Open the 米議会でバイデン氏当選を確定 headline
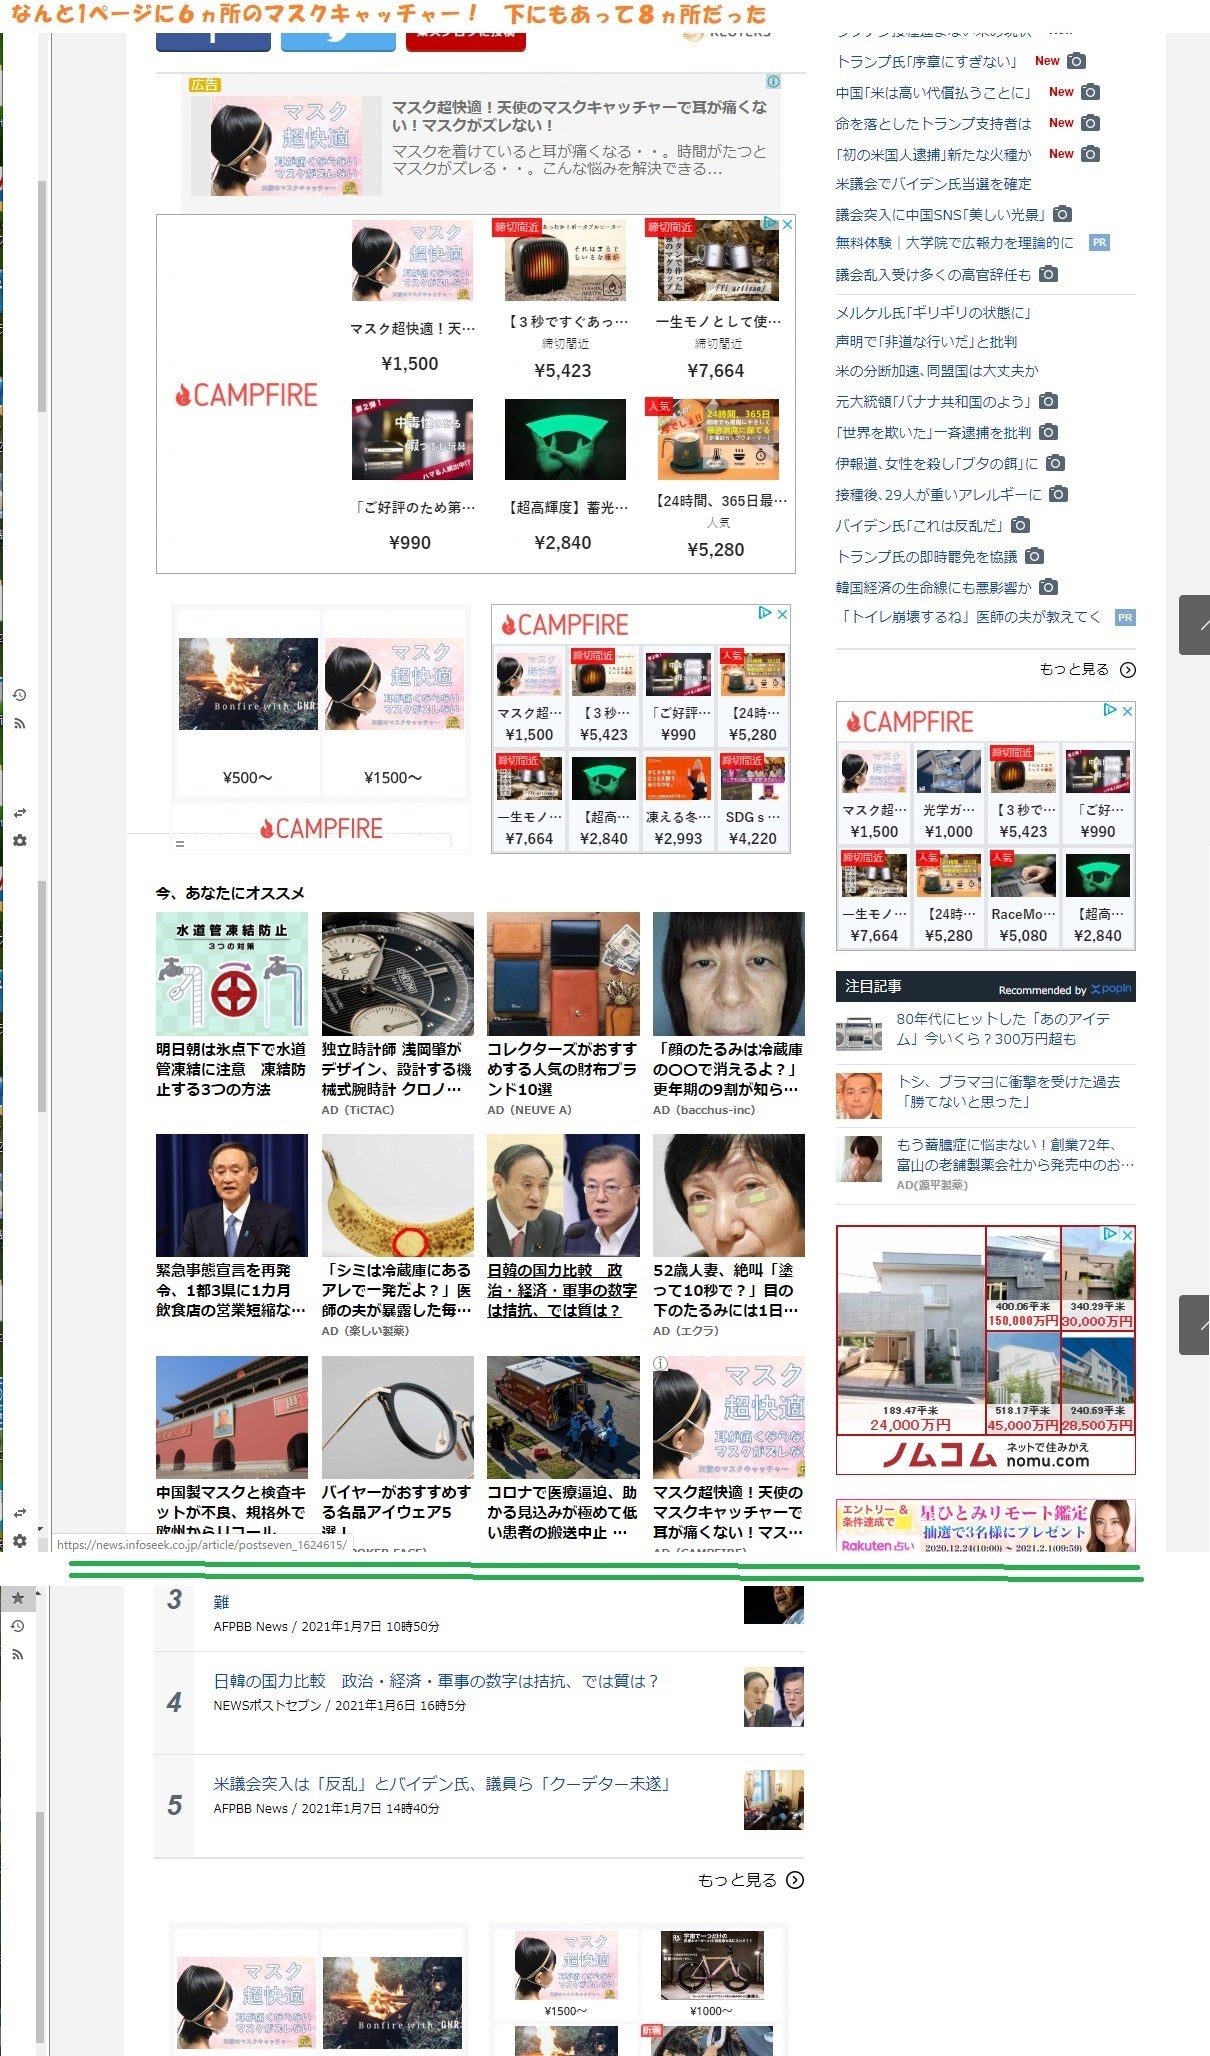 coord(933,184)
